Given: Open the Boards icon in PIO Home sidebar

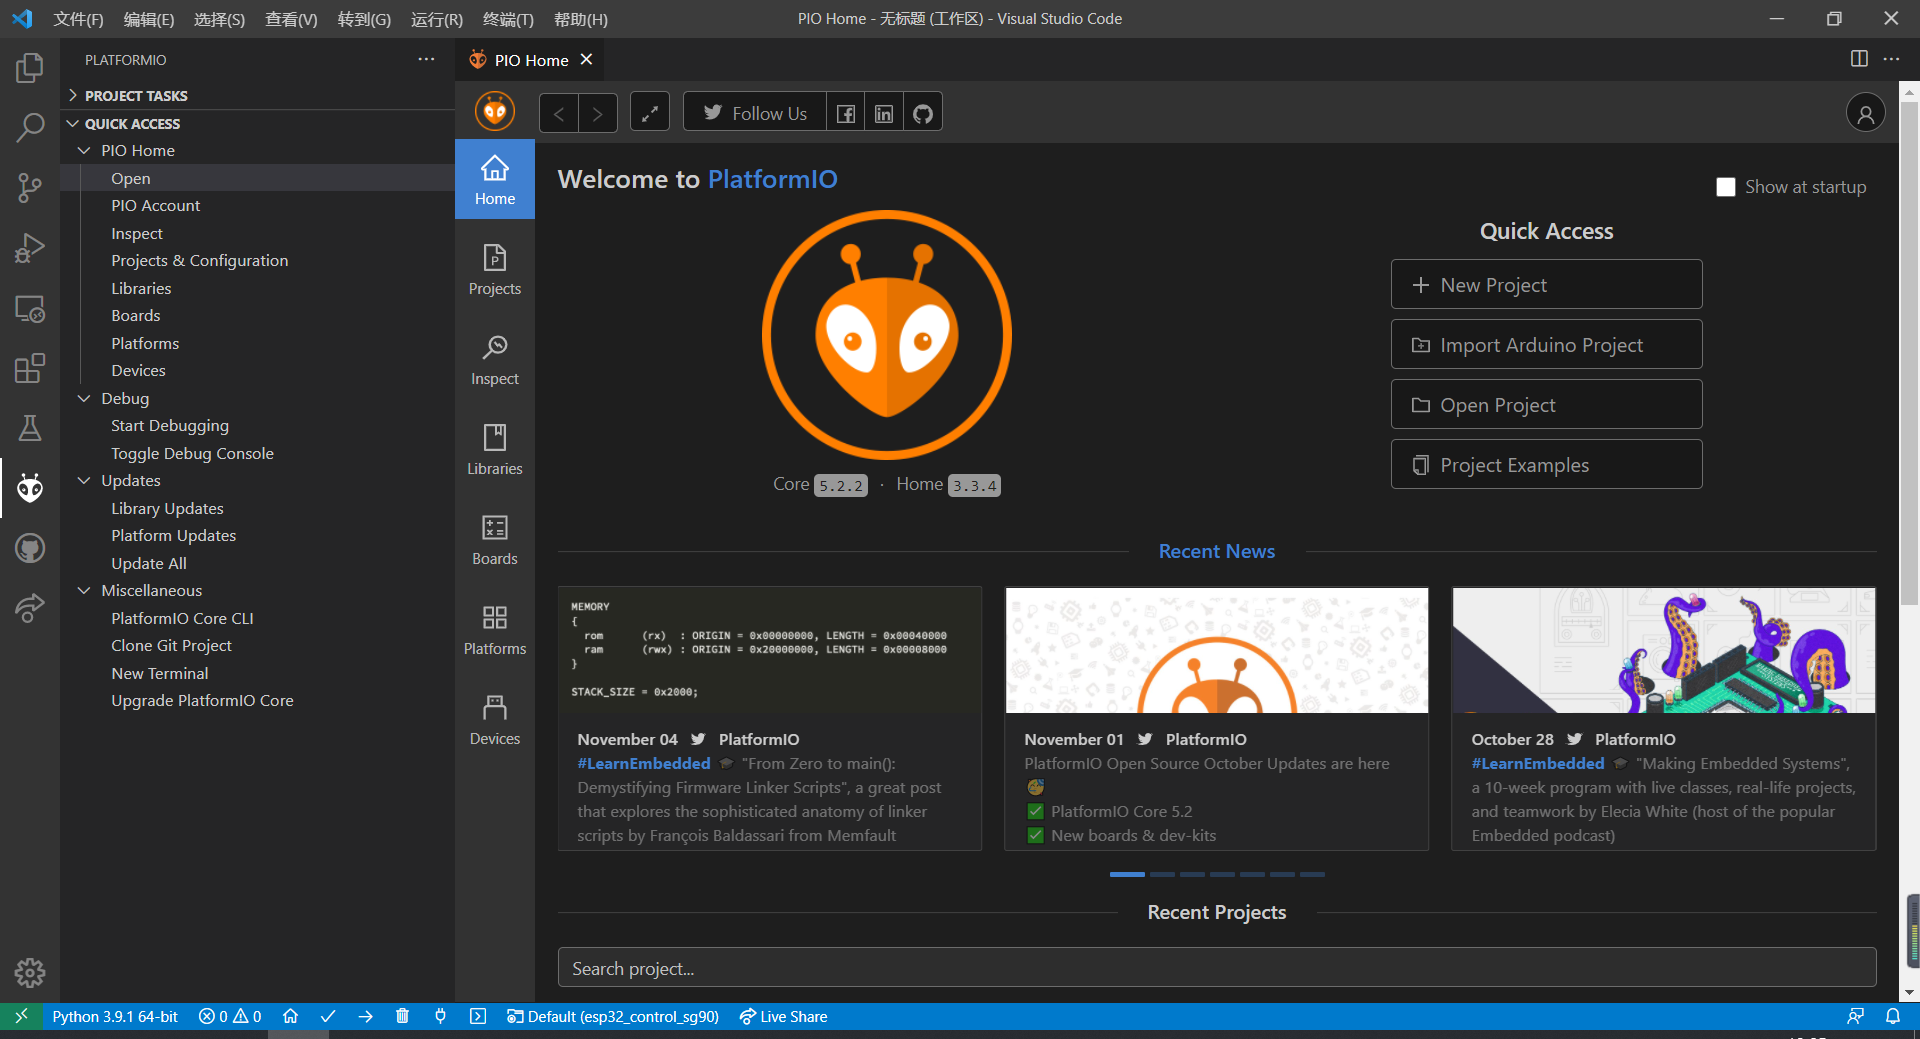Looking at the screenshot, I should [x=494, y=538].
